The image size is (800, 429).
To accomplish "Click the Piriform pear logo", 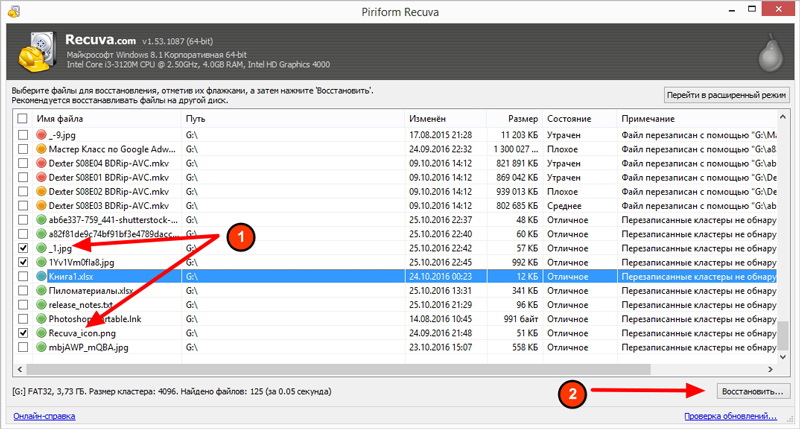I will click(770, 53).
